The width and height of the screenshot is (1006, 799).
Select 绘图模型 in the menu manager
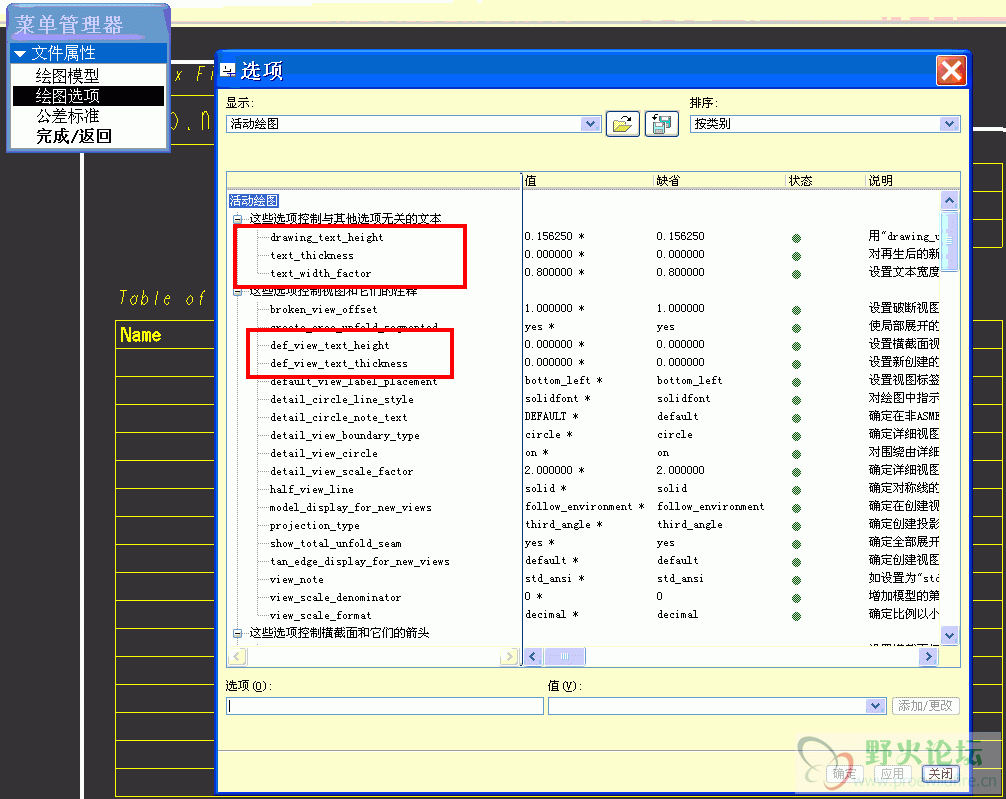[x=67, y=76]
